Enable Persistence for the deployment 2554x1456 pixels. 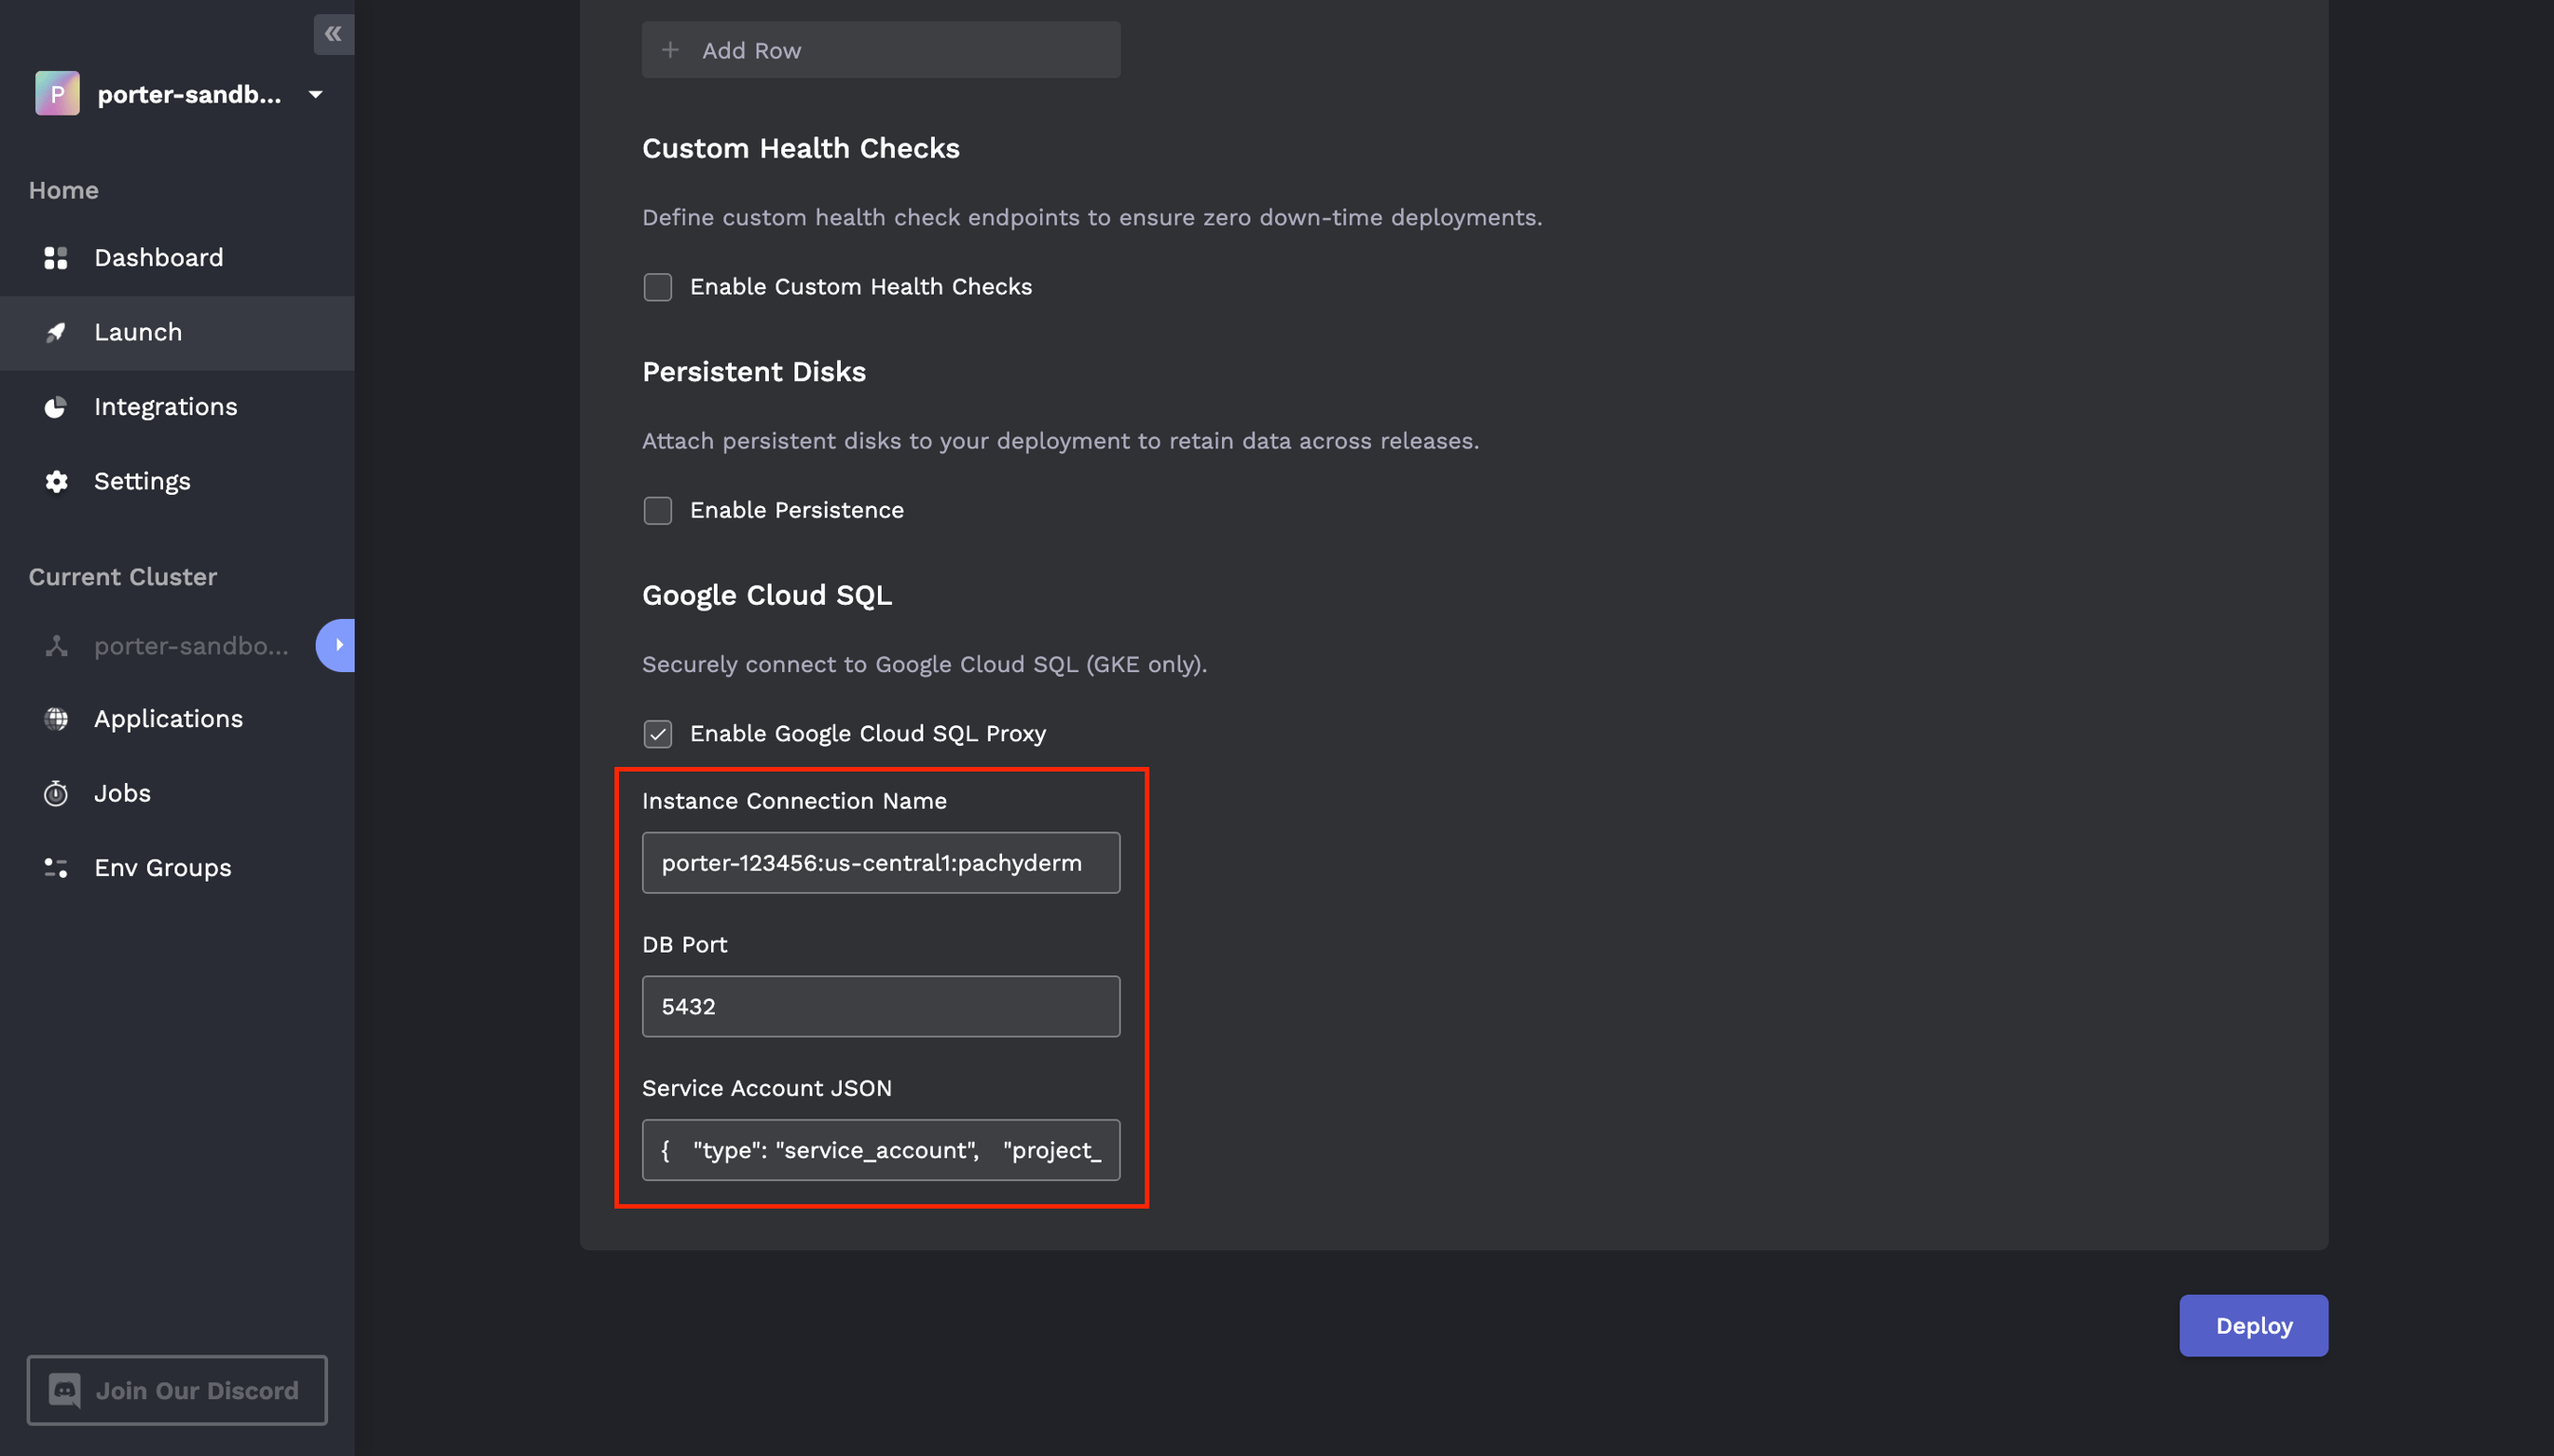tap(657, 510)
